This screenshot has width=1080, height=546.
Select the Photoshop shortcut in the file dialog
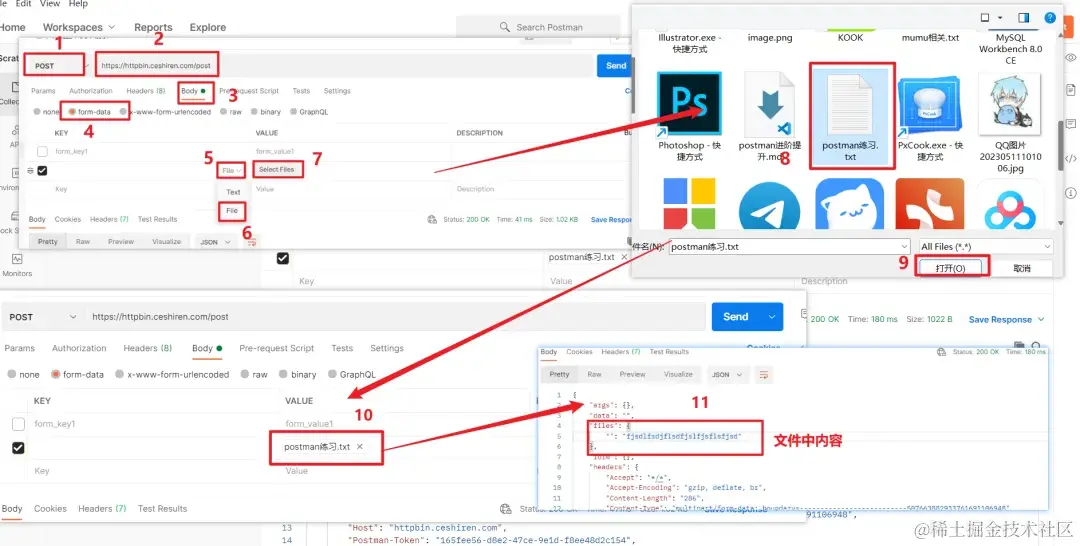[x=689, y=103]
